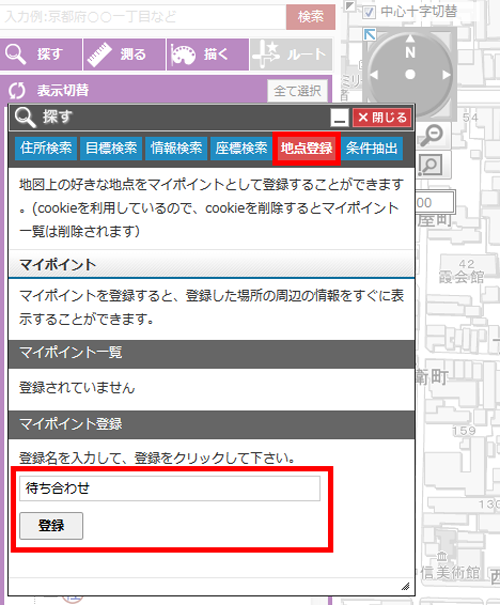The width and height of the screenshot is (500, 605).
Task: Click the registration name input field
Action: coord(170,488)
